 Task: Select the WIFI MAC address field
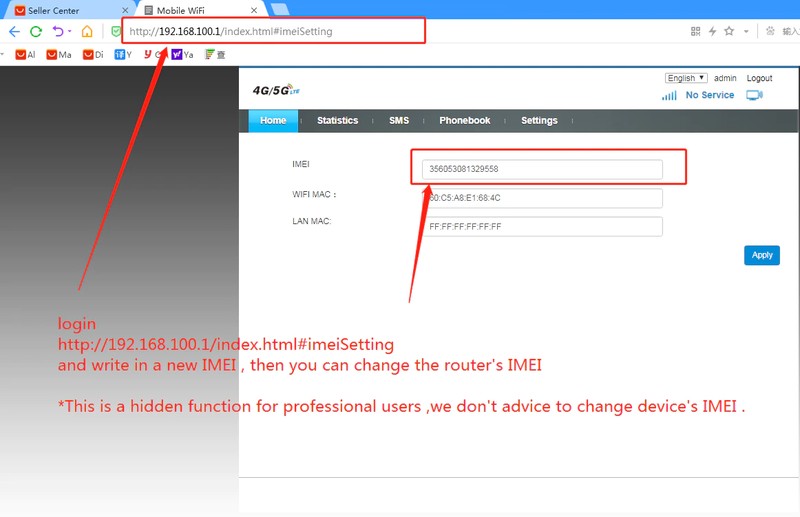coord(542,198)
